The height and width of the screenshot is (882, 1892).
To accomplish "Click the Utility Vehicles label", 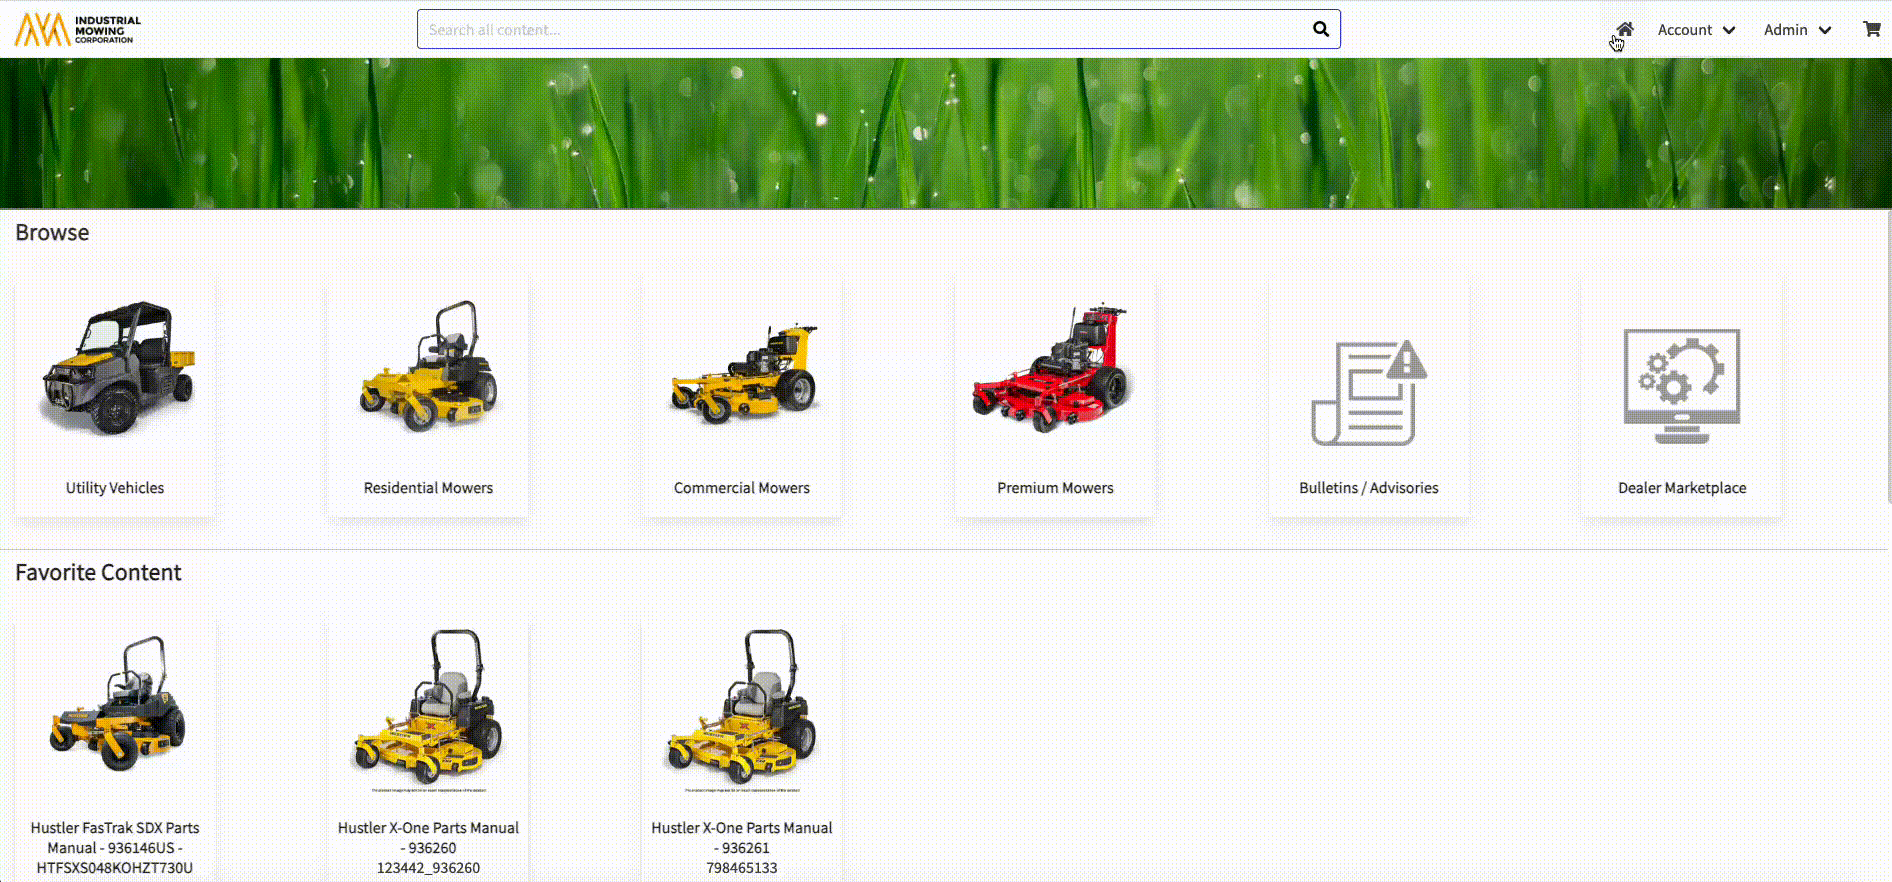I will point(115,488).
